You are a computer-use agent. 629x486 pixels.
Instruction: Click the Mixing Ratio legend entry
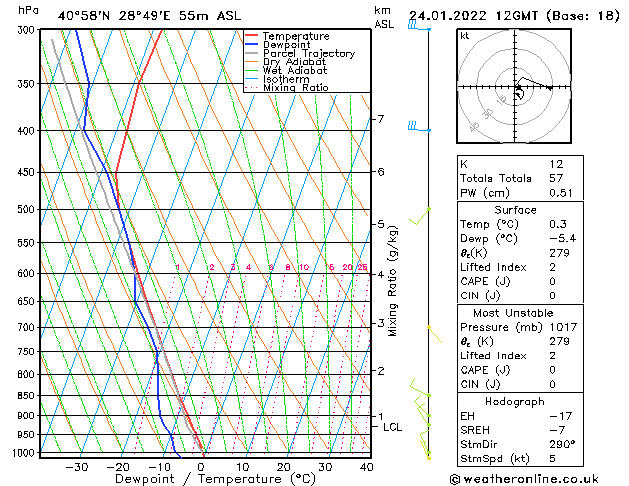pos(295,88)
